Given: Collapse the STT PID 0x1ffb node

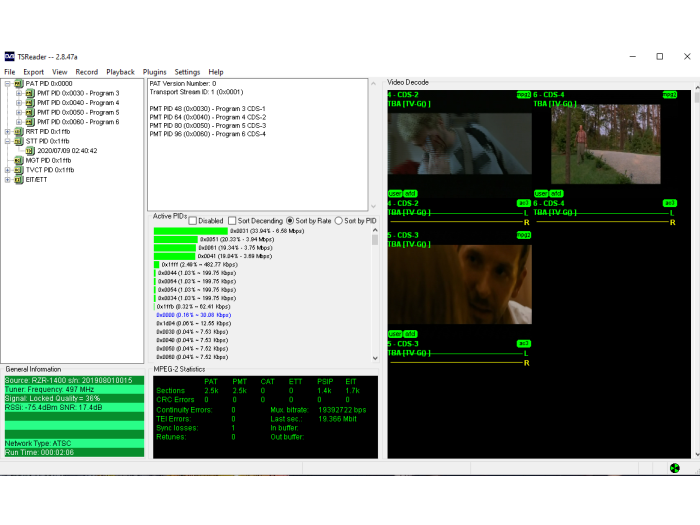Looking at the screenshot, I should [8, 141].
